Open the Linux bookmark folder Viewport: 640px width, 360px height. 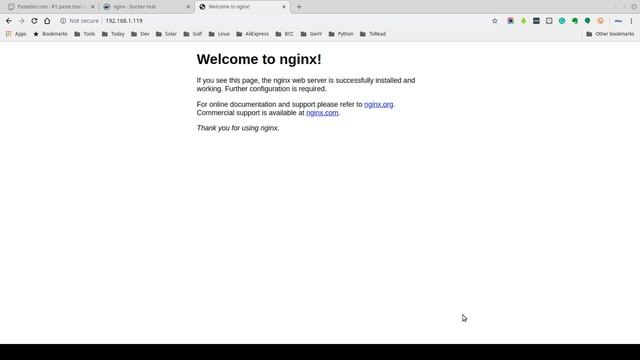click(219, 34)
